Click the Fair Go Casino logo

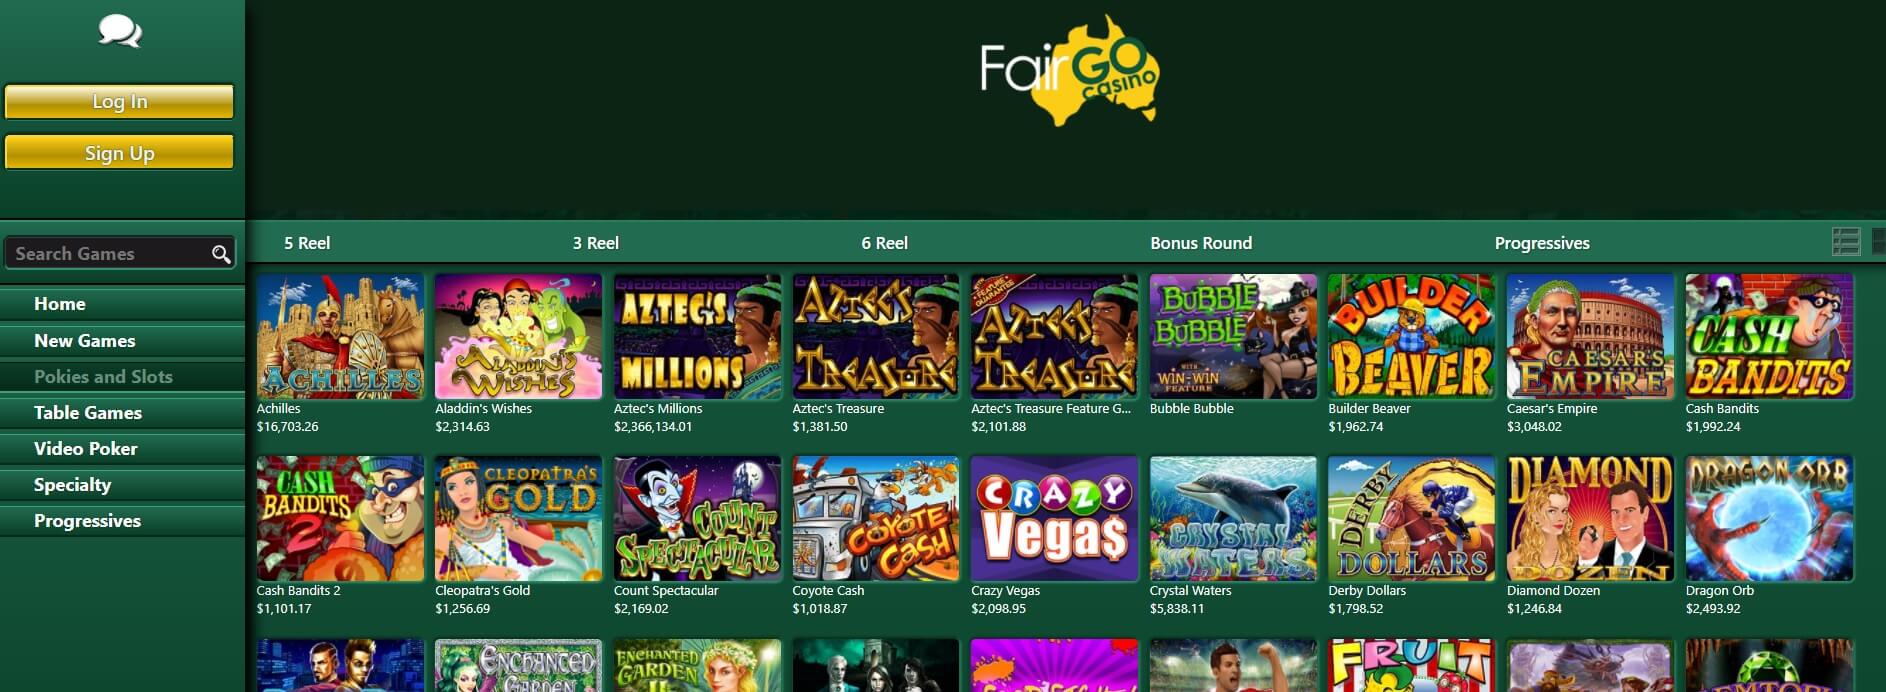tap(1069, 70)
